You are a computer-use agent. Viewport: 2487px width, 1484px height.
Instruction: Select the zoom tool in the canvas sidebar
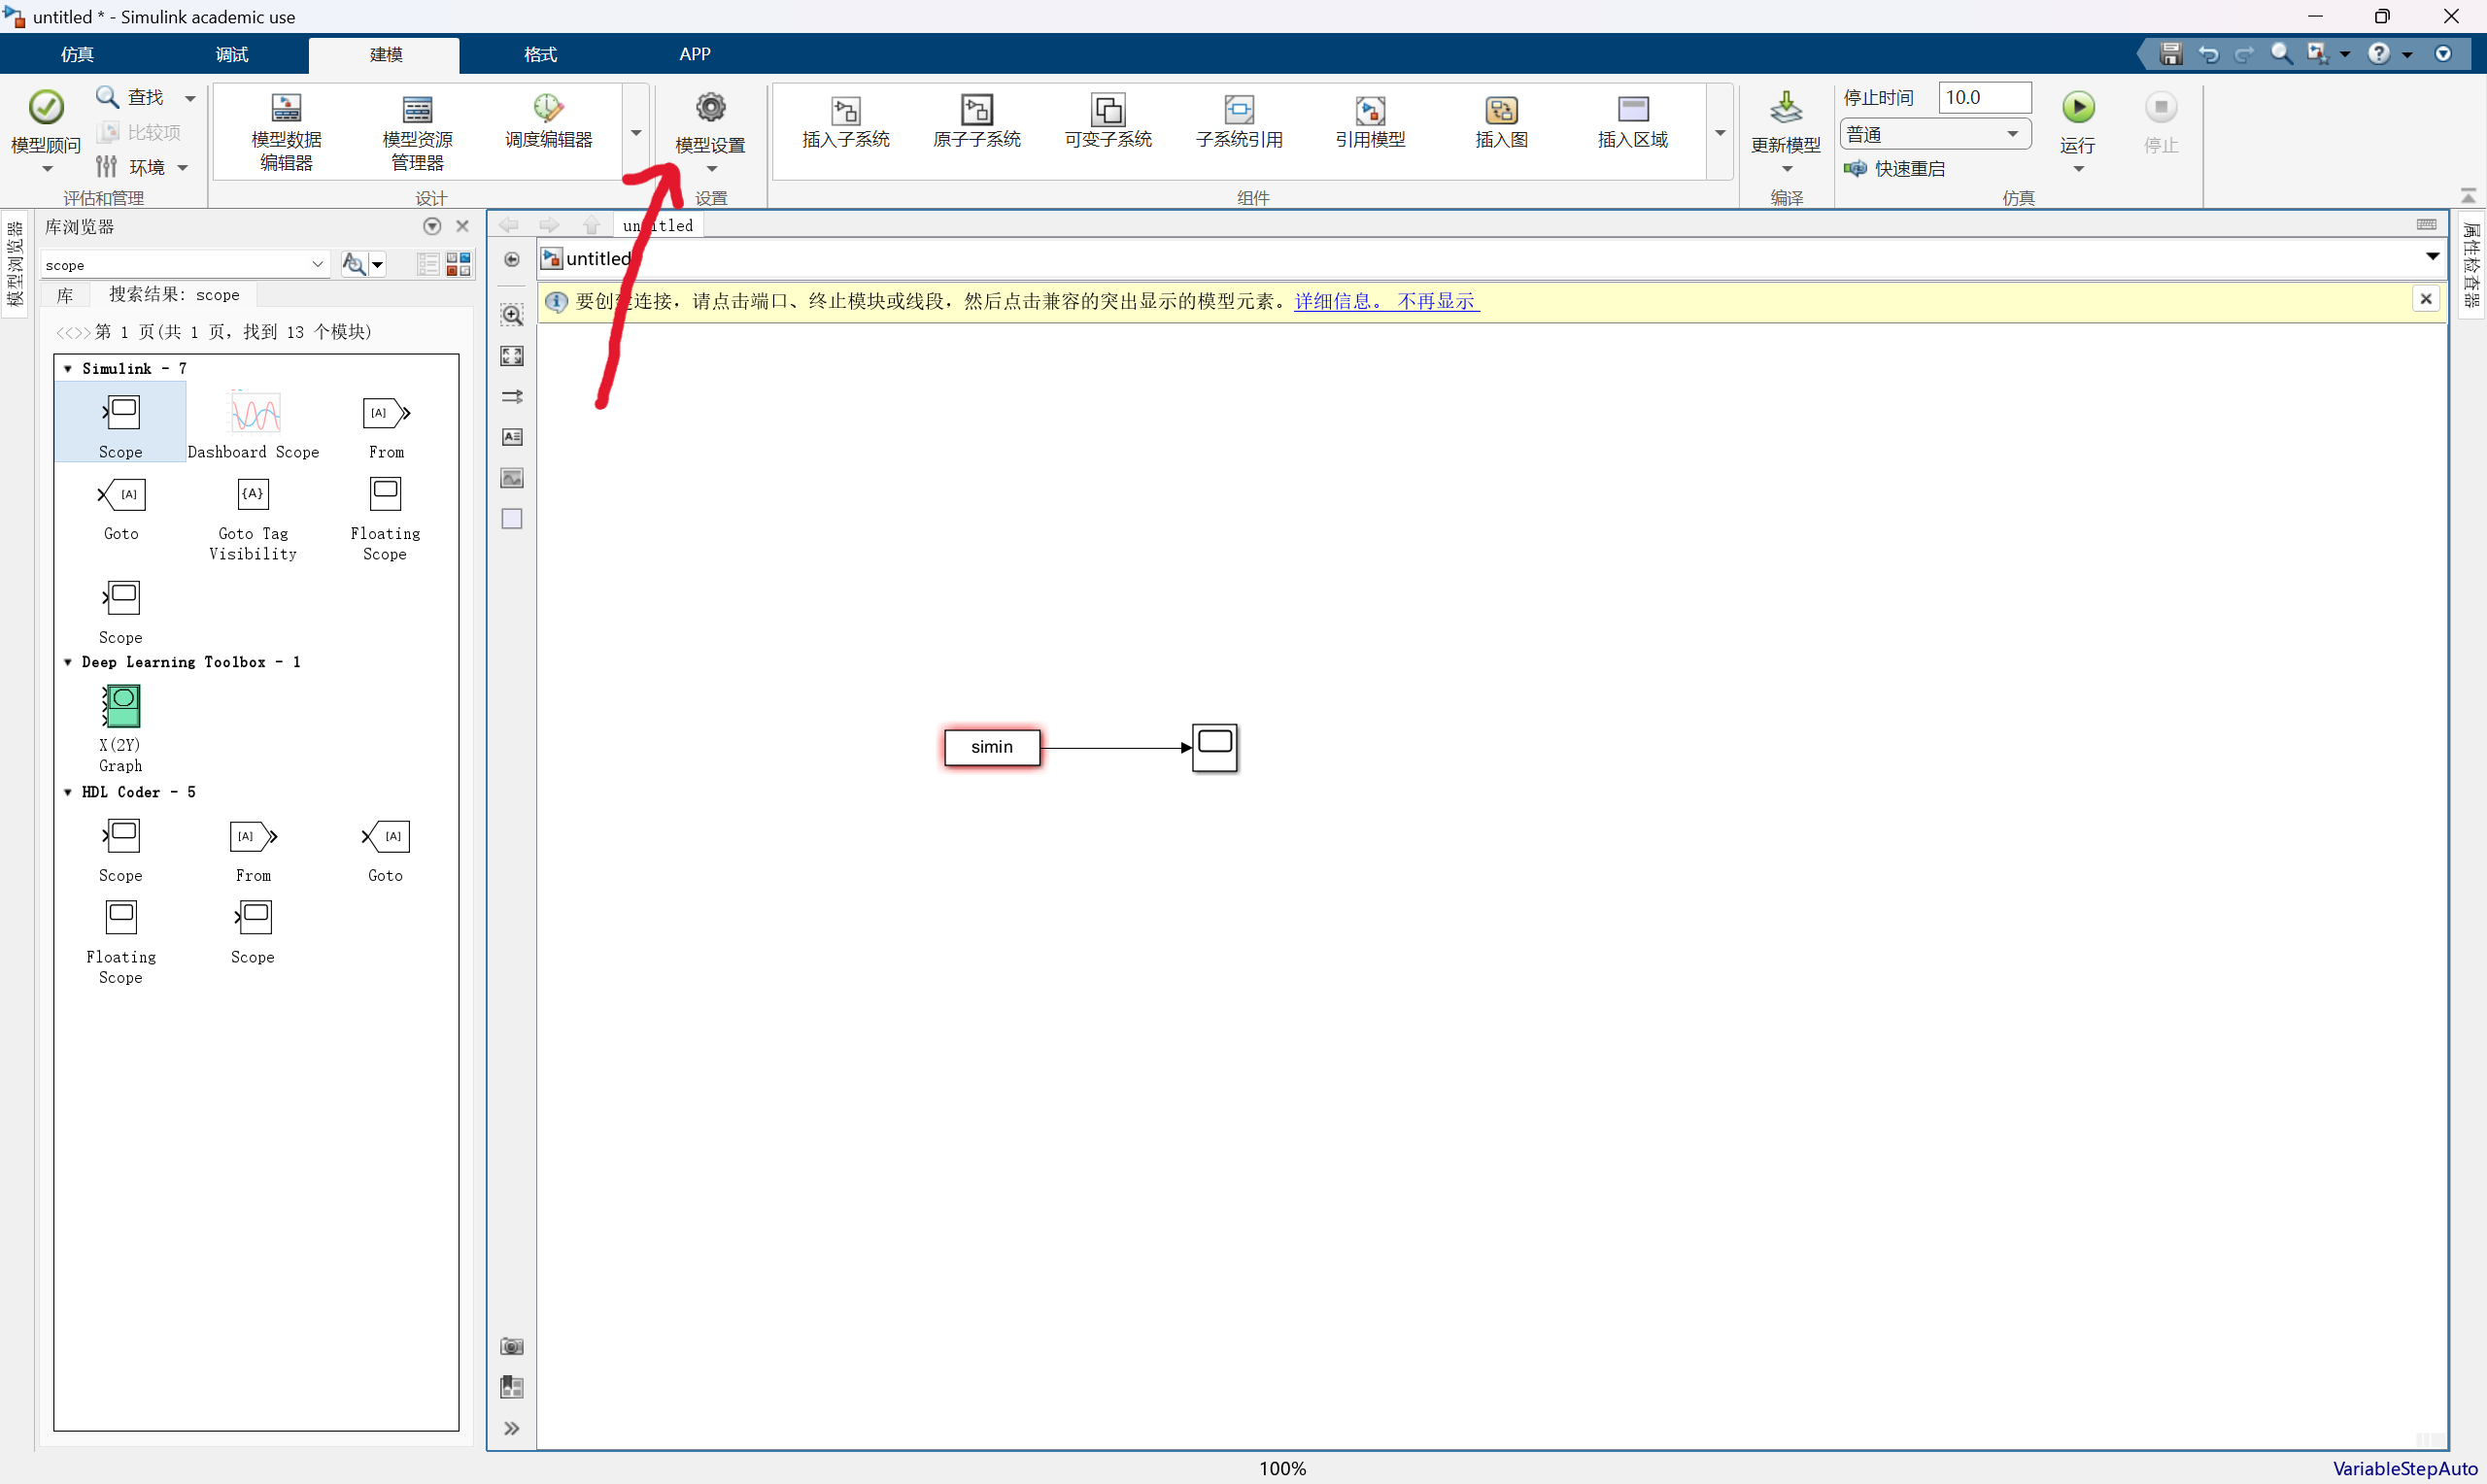click(511, 314)
